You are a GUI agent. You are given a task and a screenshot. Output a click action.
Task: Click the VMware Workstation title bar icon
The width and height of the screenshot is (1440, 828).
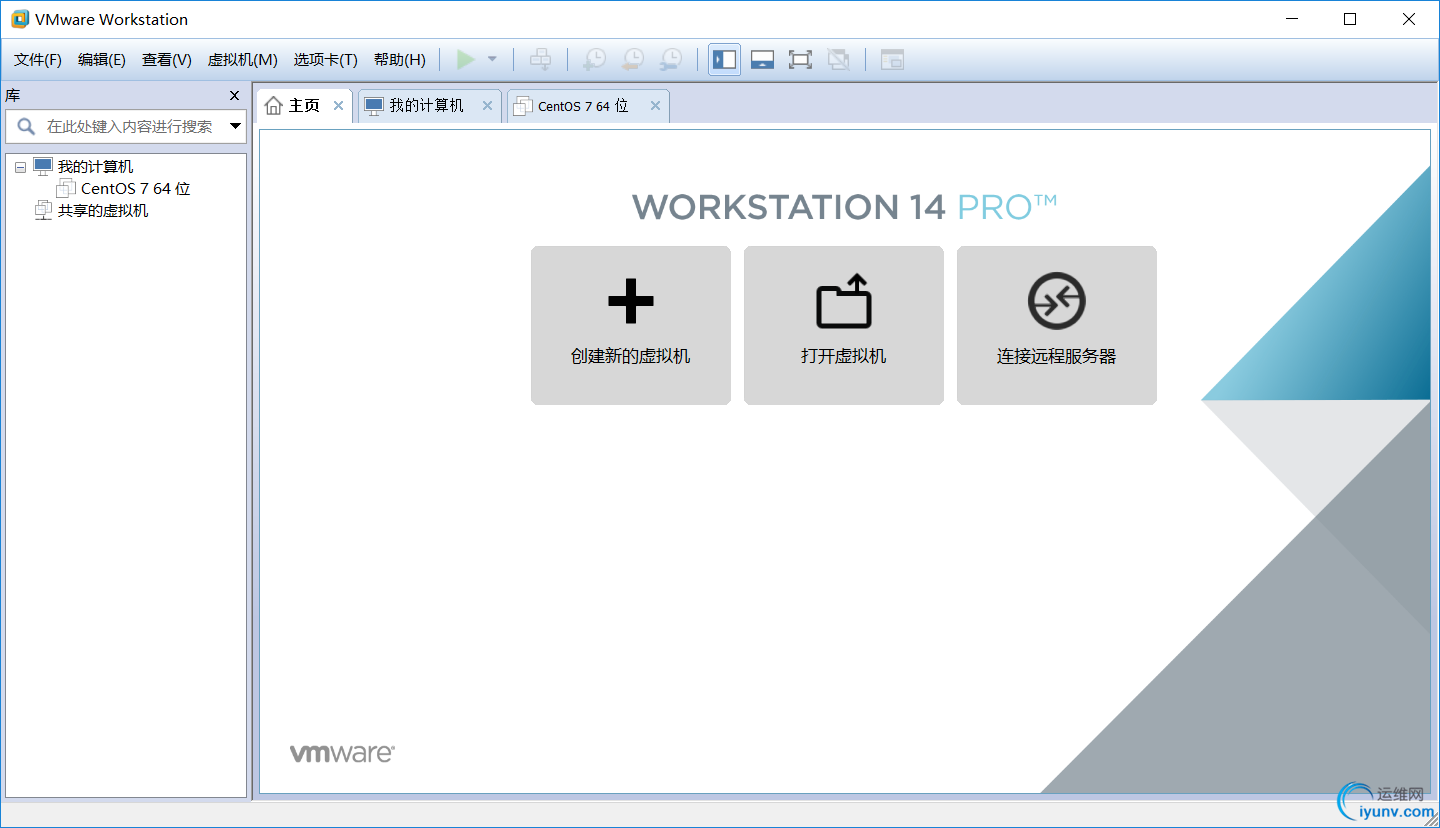20,19
